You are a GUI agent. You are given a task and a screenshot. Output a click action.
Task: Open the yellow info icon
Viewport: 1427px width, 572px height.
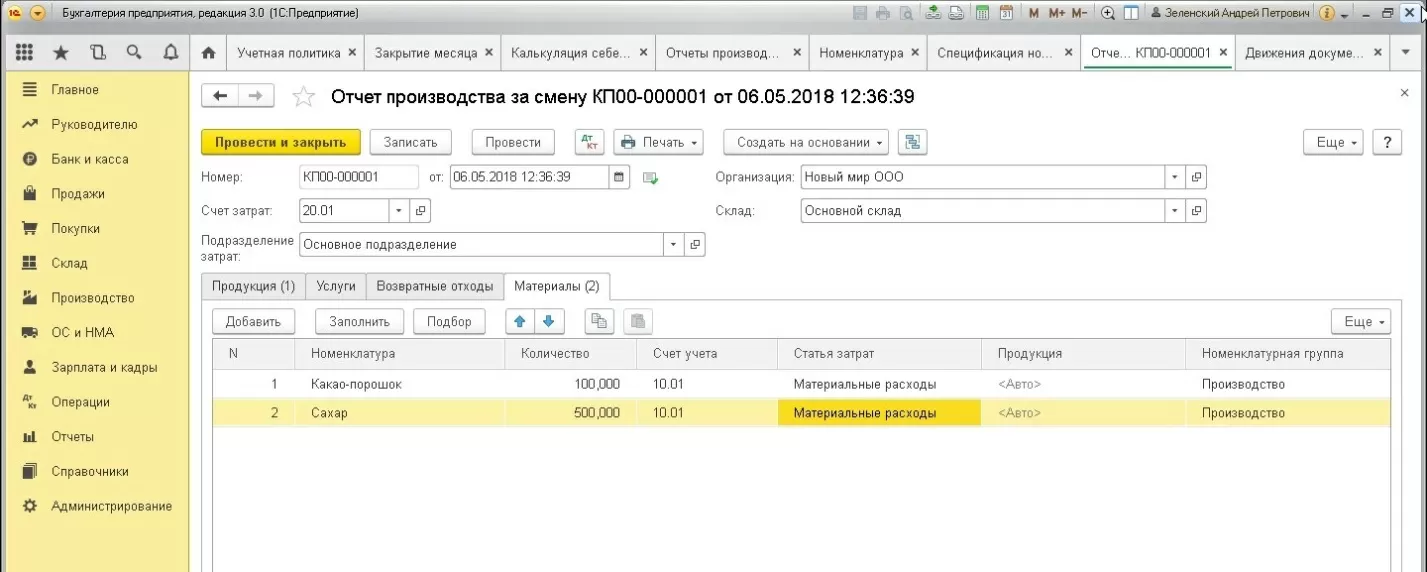[x=1327, y=13]
